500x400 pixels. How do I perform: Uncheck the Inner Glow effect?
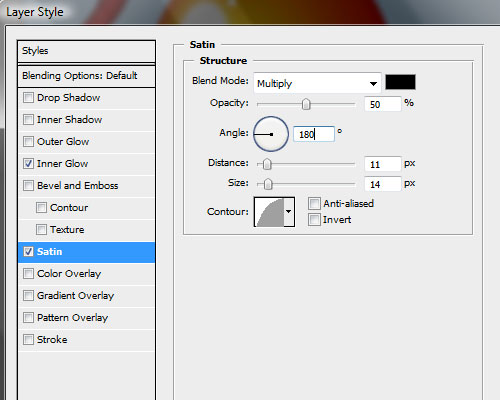click(x=28, y=164)
